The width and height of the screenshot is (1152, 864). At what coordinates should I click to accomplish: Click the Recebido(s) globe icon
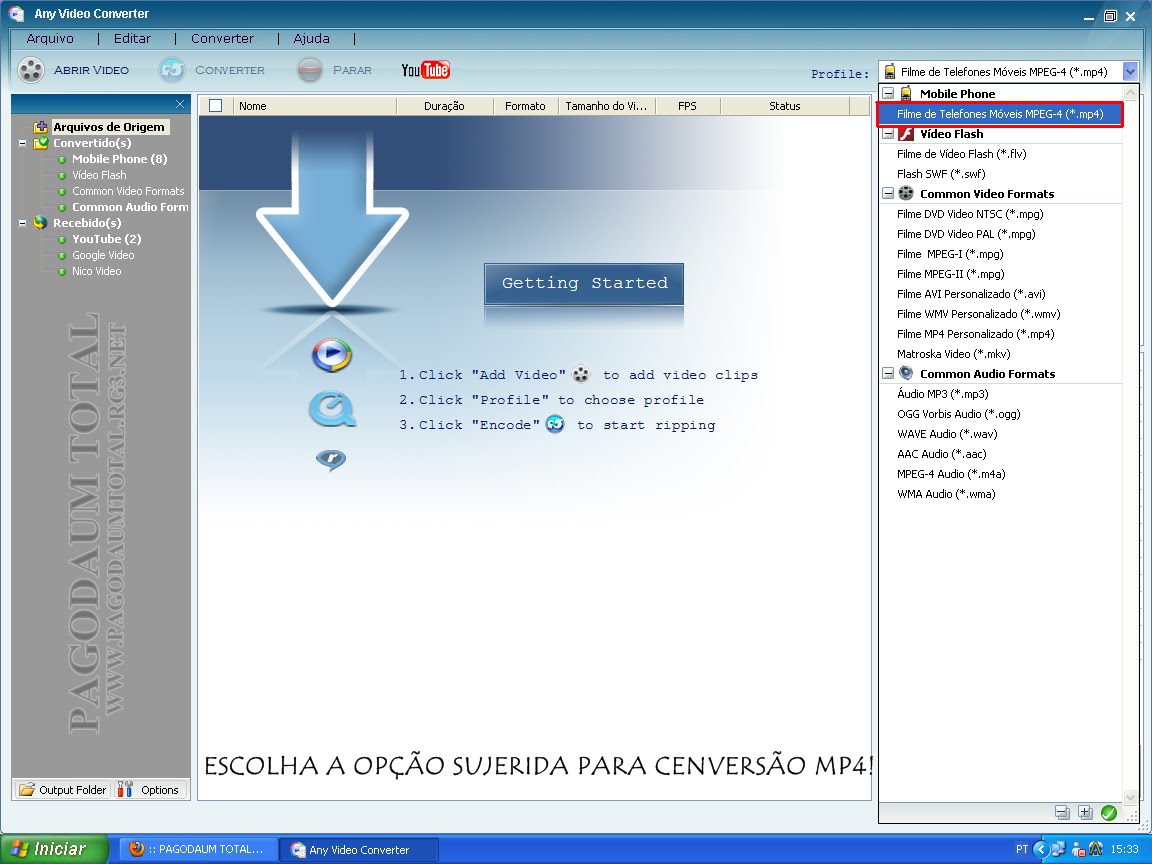tap(41, 223)
